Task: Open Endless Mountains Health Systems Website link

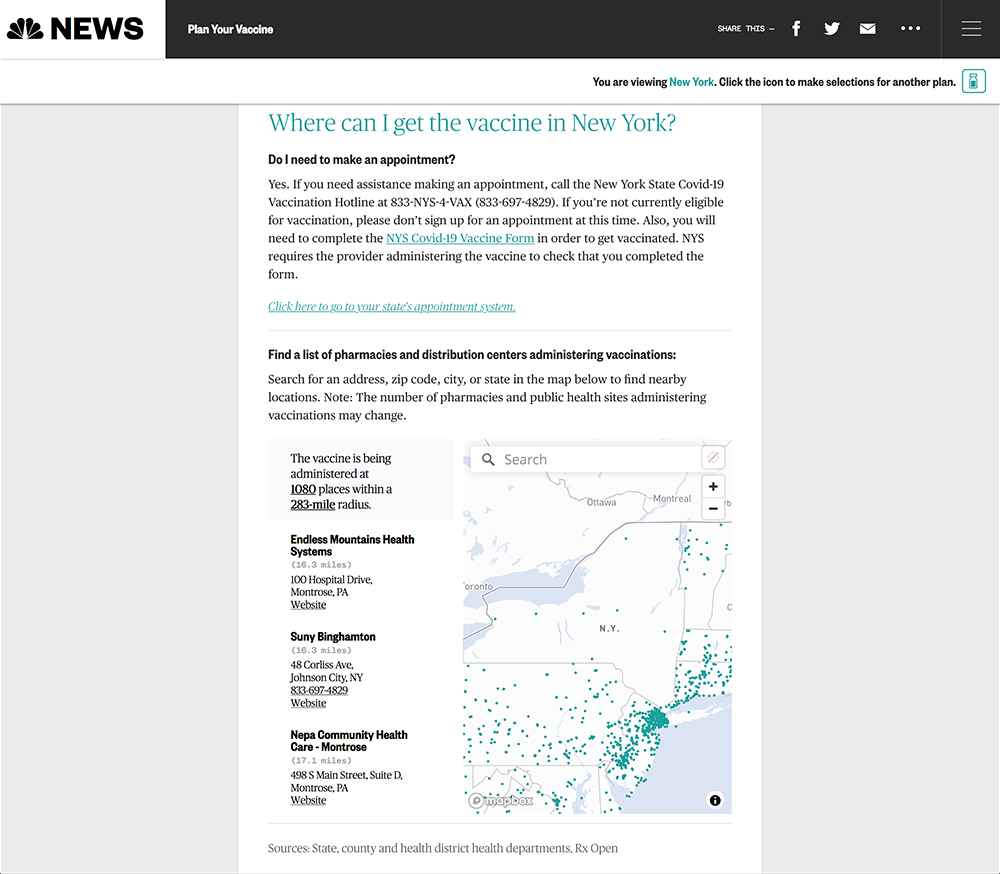Action: point(308,605)
